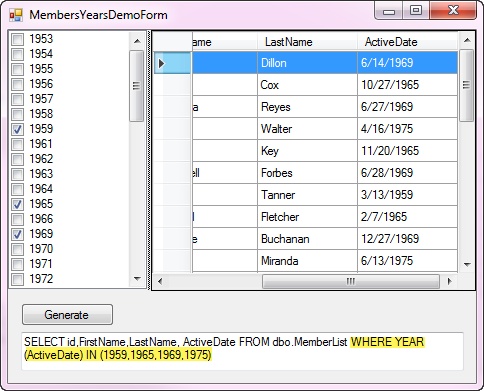Viewport: 484px width, 391px height.
Task: Enable the 1963 year checkbox
Action: (x=18, y=174)
